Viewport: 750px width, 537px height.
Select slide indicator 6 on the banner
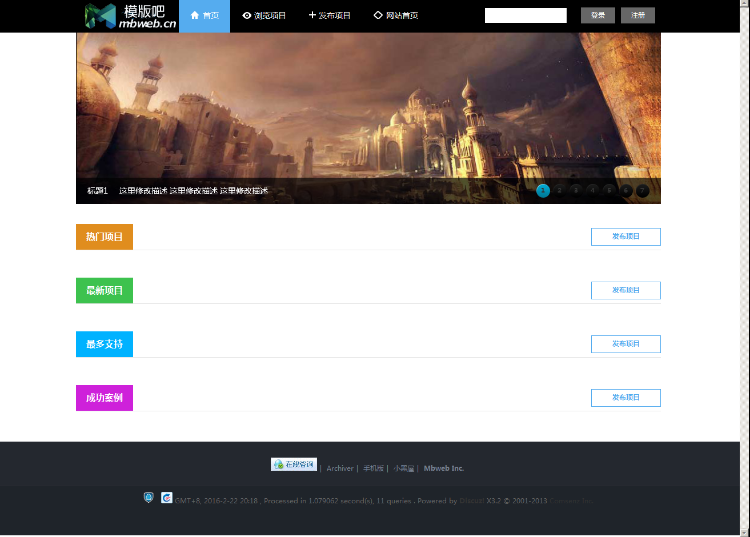click(626, 191)
